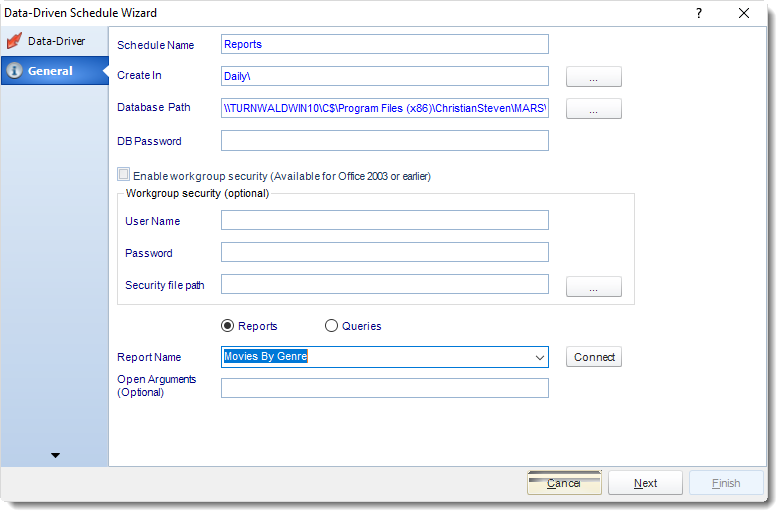The height and width of the screenshot is (517, 783).
Task: Browse for Create In folder
Action: pyautogui.click(x=594, y=77)
